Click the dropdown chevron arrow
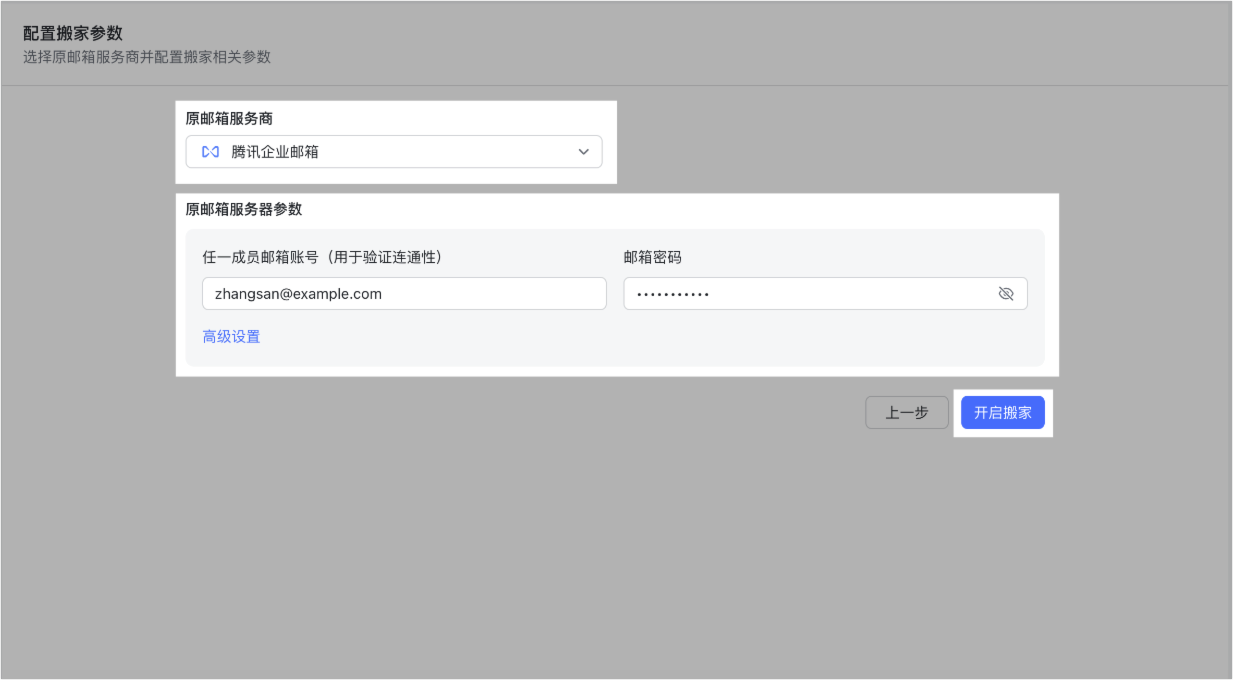 point(584,152)
